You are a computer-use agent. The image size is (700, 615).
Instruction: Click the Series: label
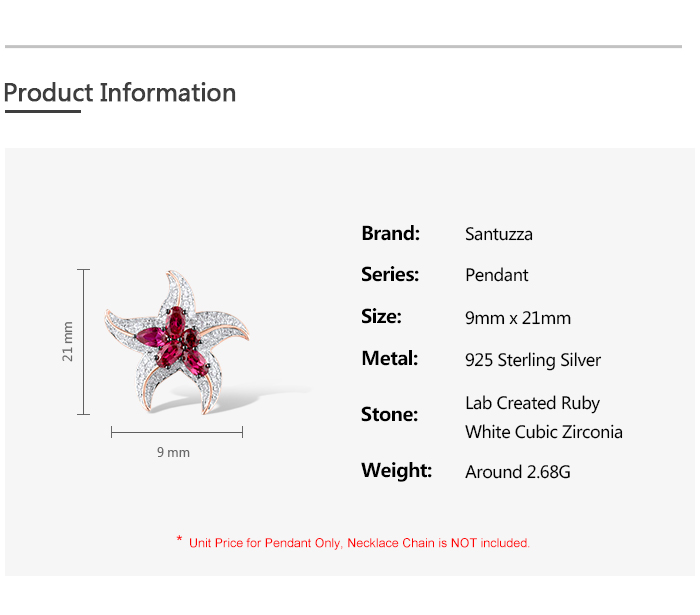point(389,275)
